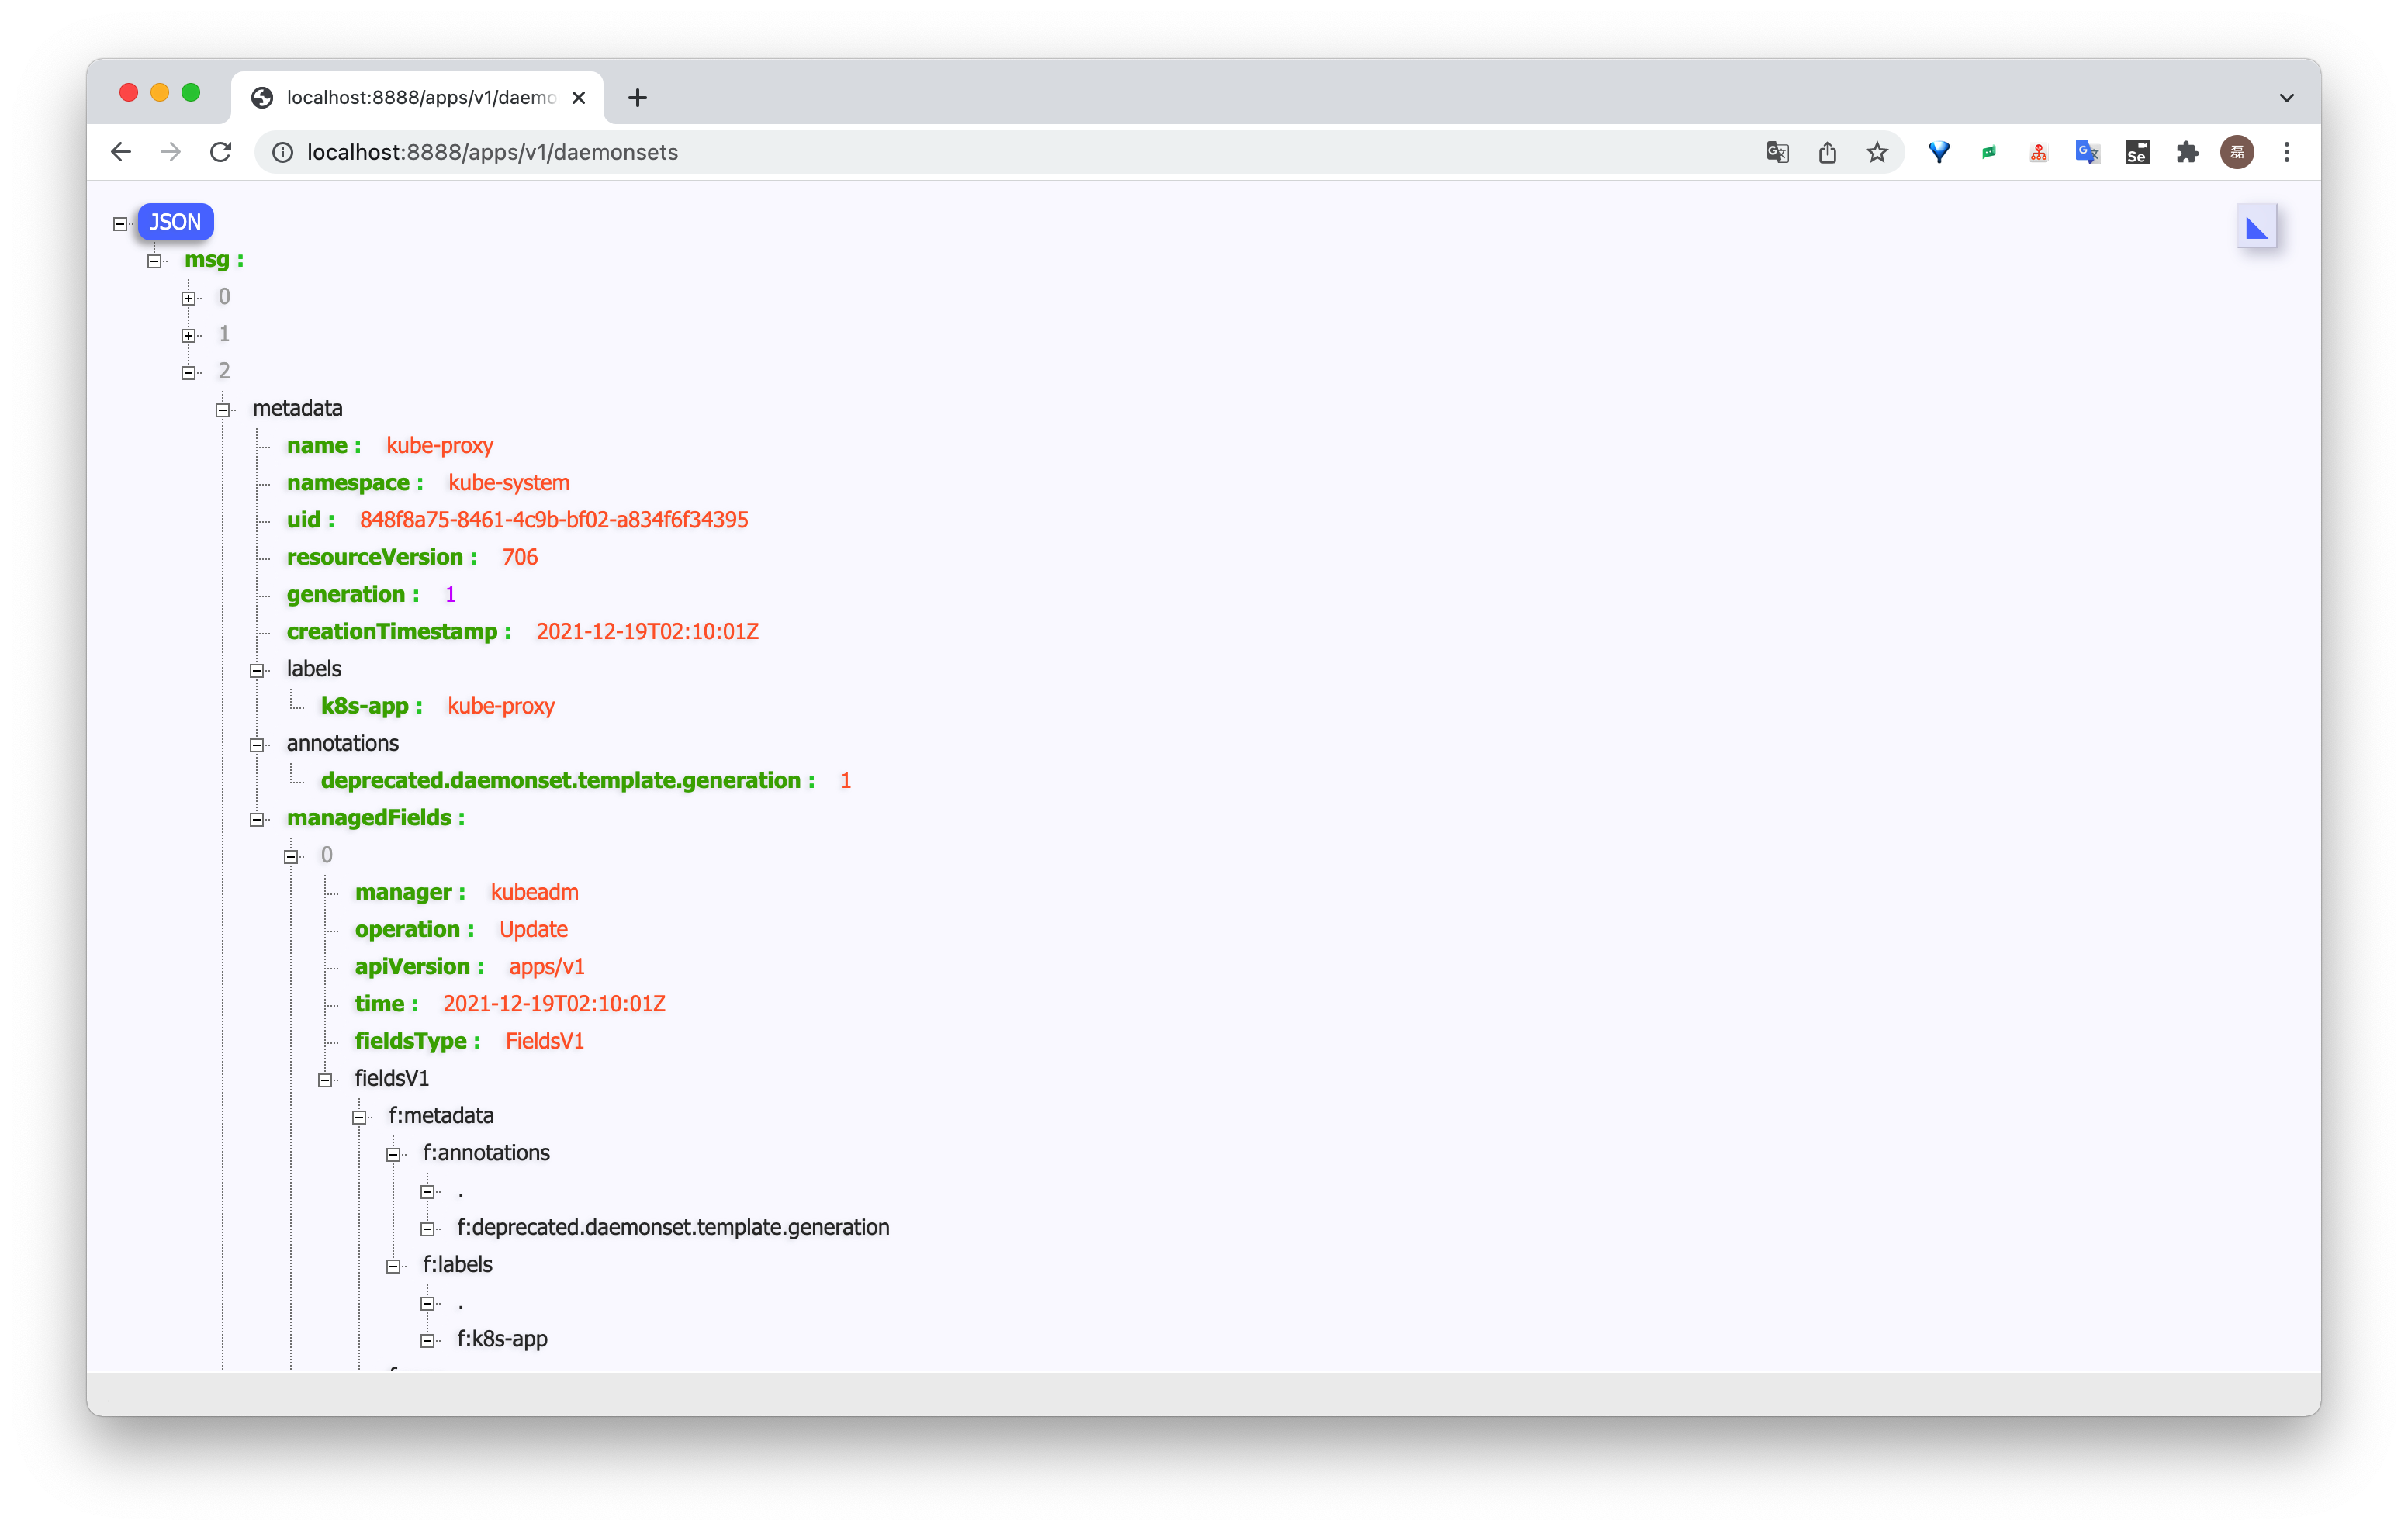Click the translate page icon in address bar
This screenshot has width=2408, height=1531.
coord(1777,152)
